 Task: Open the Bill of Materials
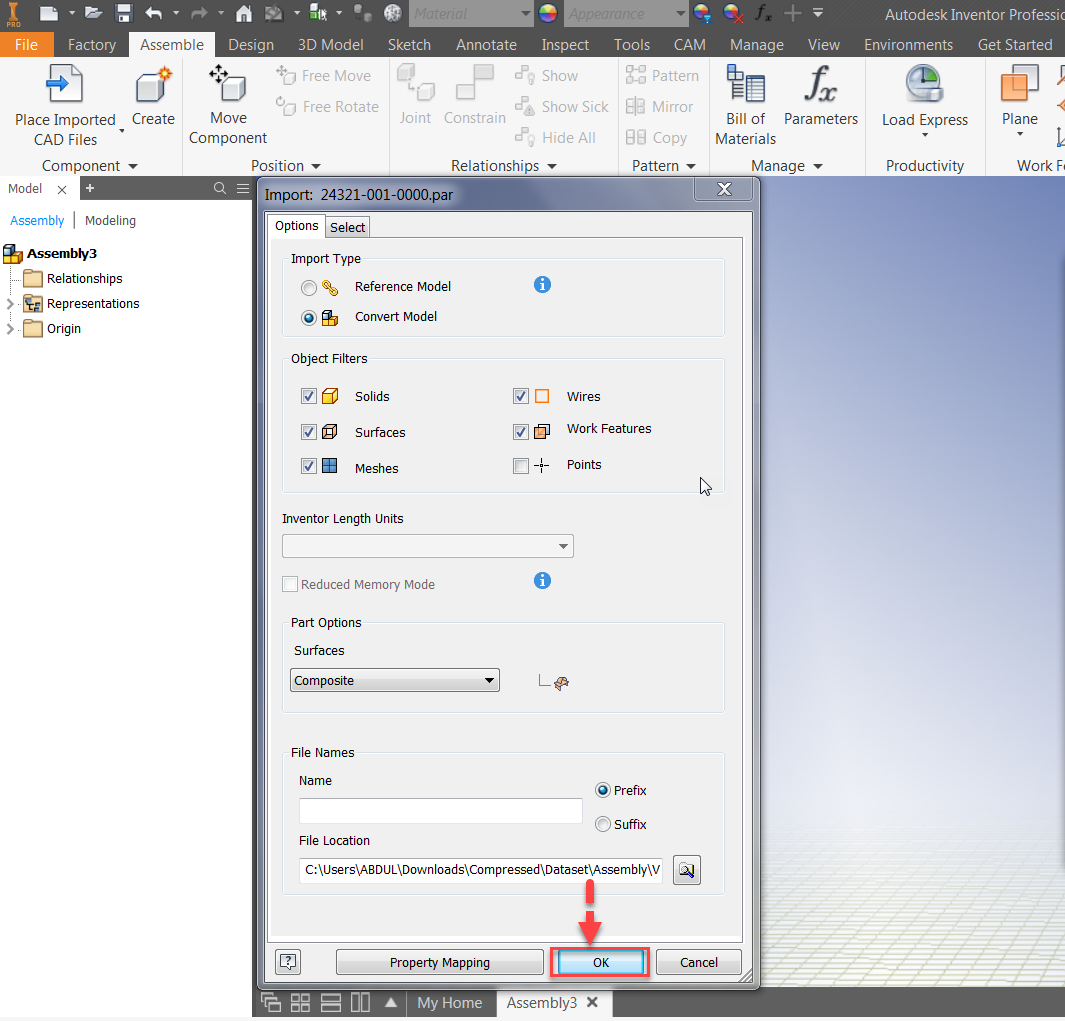[x=744, y=100]
